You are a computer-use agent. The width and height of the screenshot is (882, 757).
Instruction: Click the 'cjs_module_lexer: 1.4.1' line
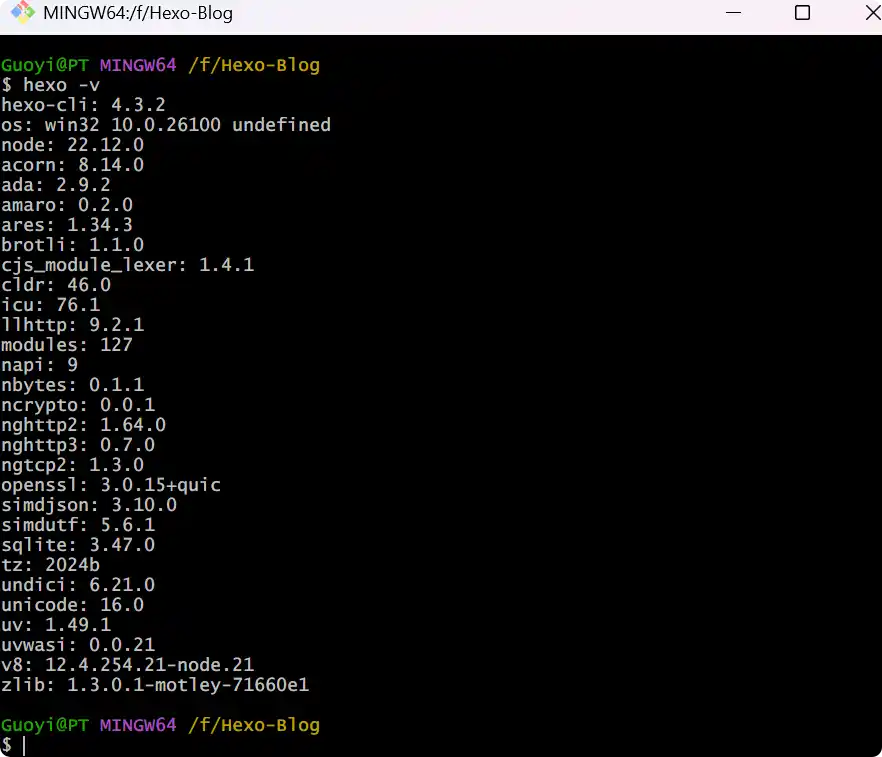(x=128, y=264)
